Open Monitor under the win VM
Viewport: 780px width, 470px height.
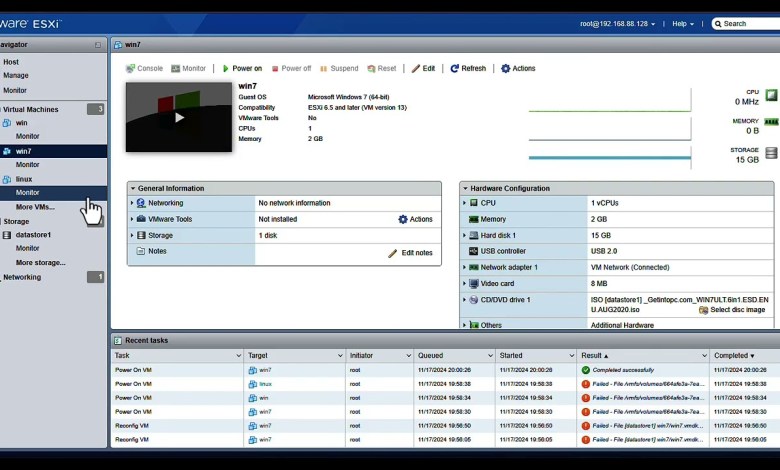27,136
